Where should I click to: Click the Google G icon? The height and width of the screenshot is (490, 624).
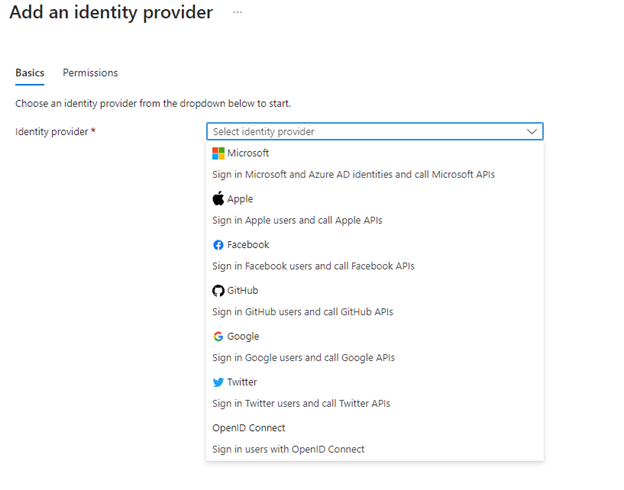coord(219,337)
